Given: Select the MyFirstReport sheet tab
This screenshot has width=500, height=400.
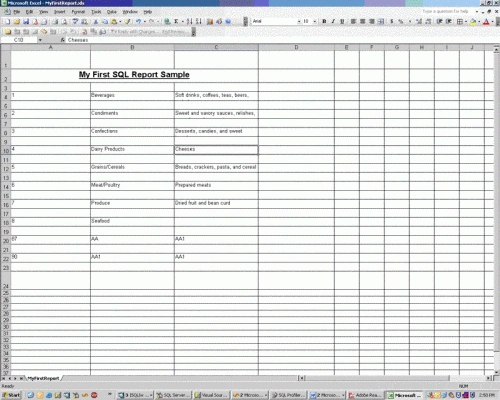Looking at the screenshot, I should pyautogui.click(x=43, y=378).
